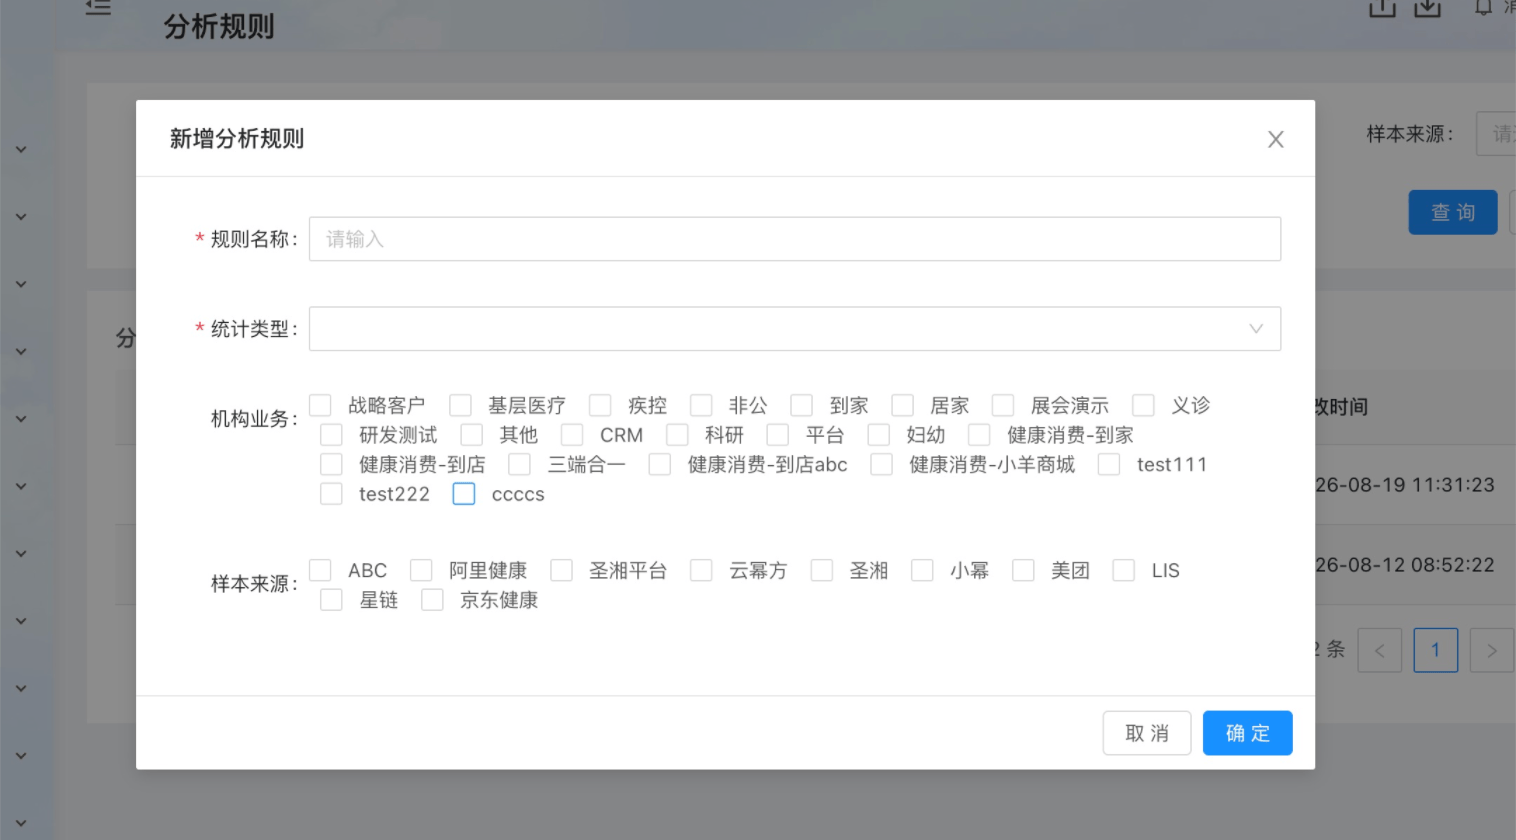Check the 美团 checkbox

(1023, 570)
